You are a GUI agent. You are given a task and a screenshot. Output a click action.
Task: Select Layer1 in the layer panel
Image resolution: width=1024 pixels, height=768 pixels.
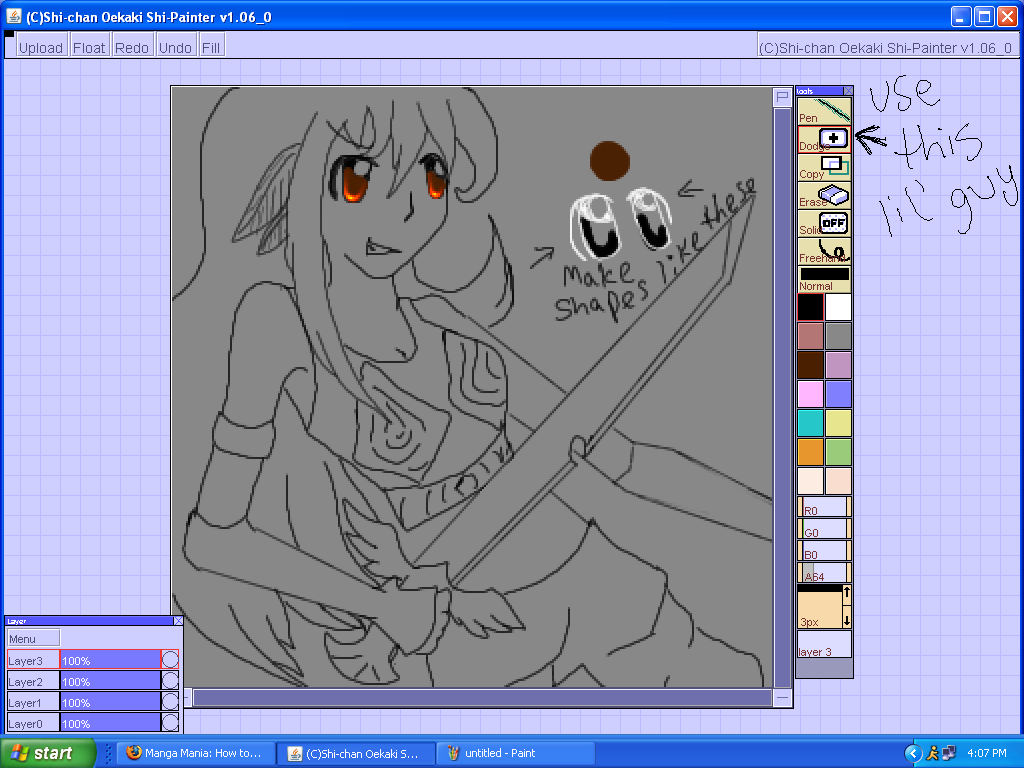pos(33,702)
